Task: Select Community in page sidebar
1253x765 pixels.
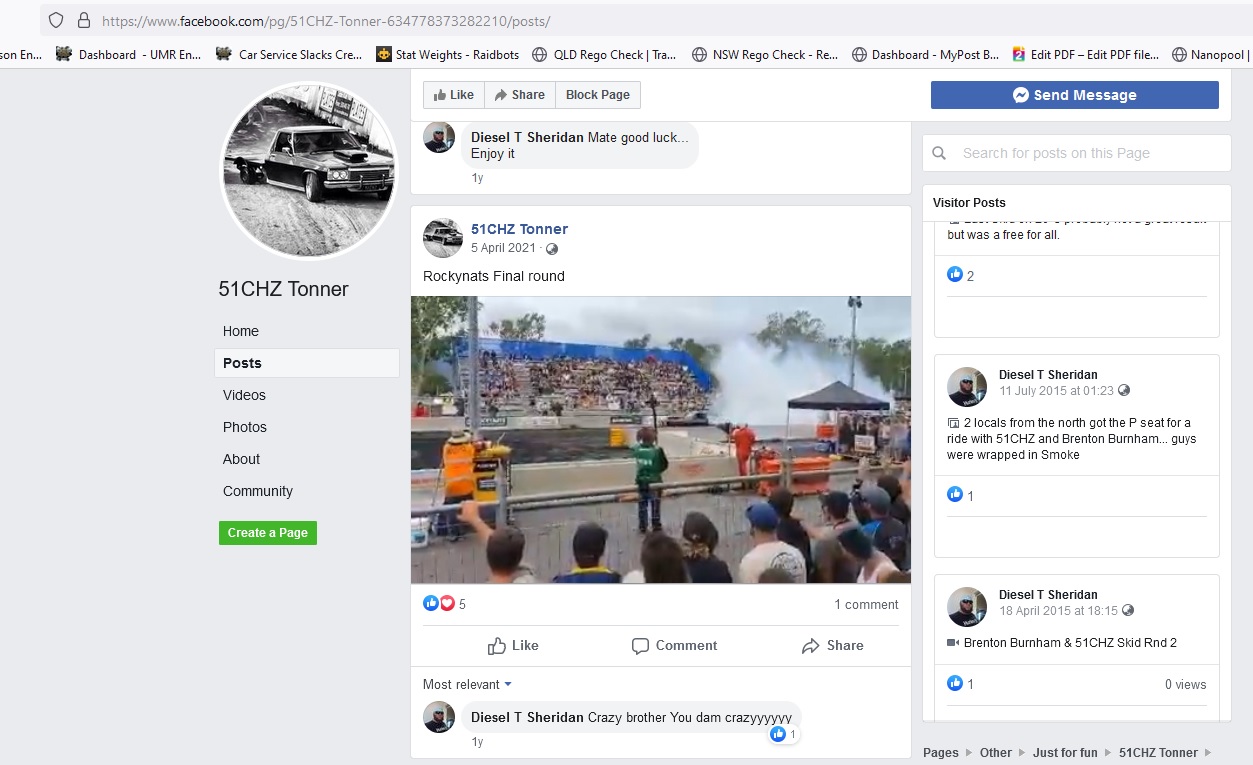Action: (258, 491)
